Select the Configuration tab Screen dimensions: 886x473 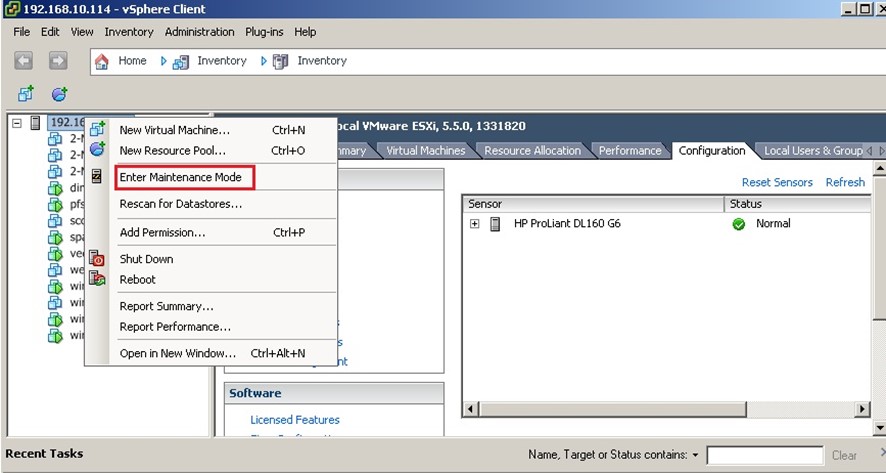pos(712,150)
